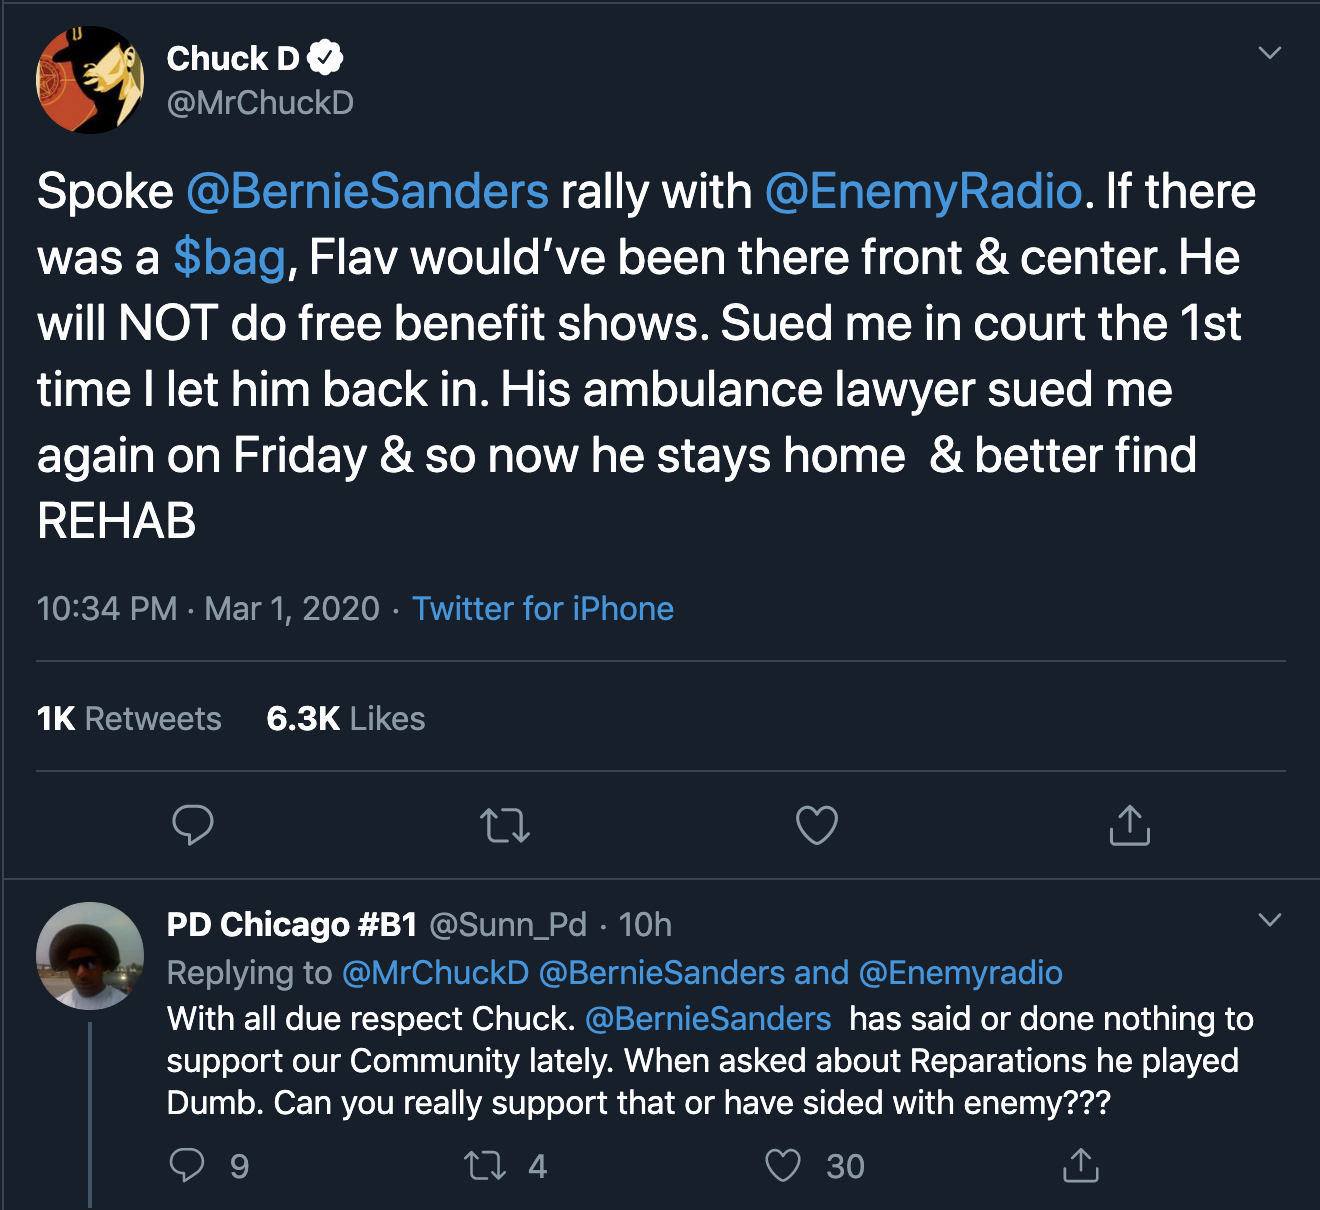Screen dimensions: 1320x1210
Task: Share PD Chicago's reply
Action: pyautogui.click(x=1080, y=1165)
